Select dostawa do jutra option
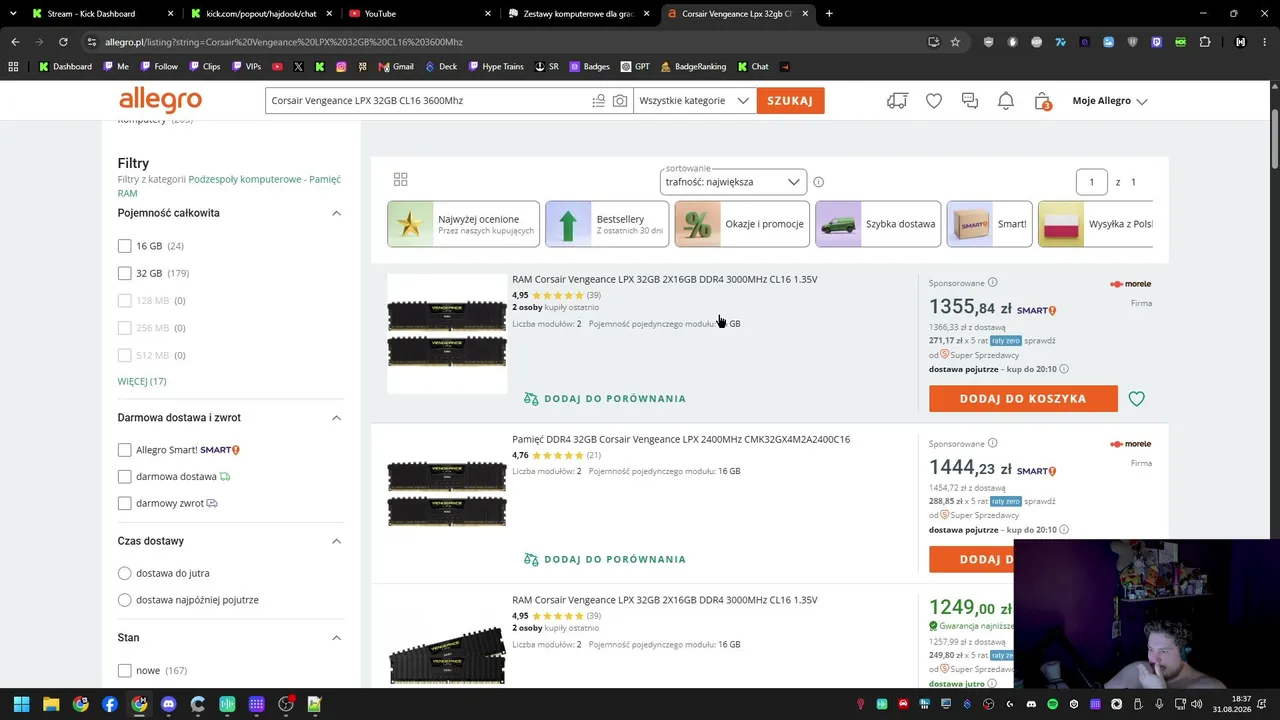Screen dimensions: 1280x720 tap(125, 573)
